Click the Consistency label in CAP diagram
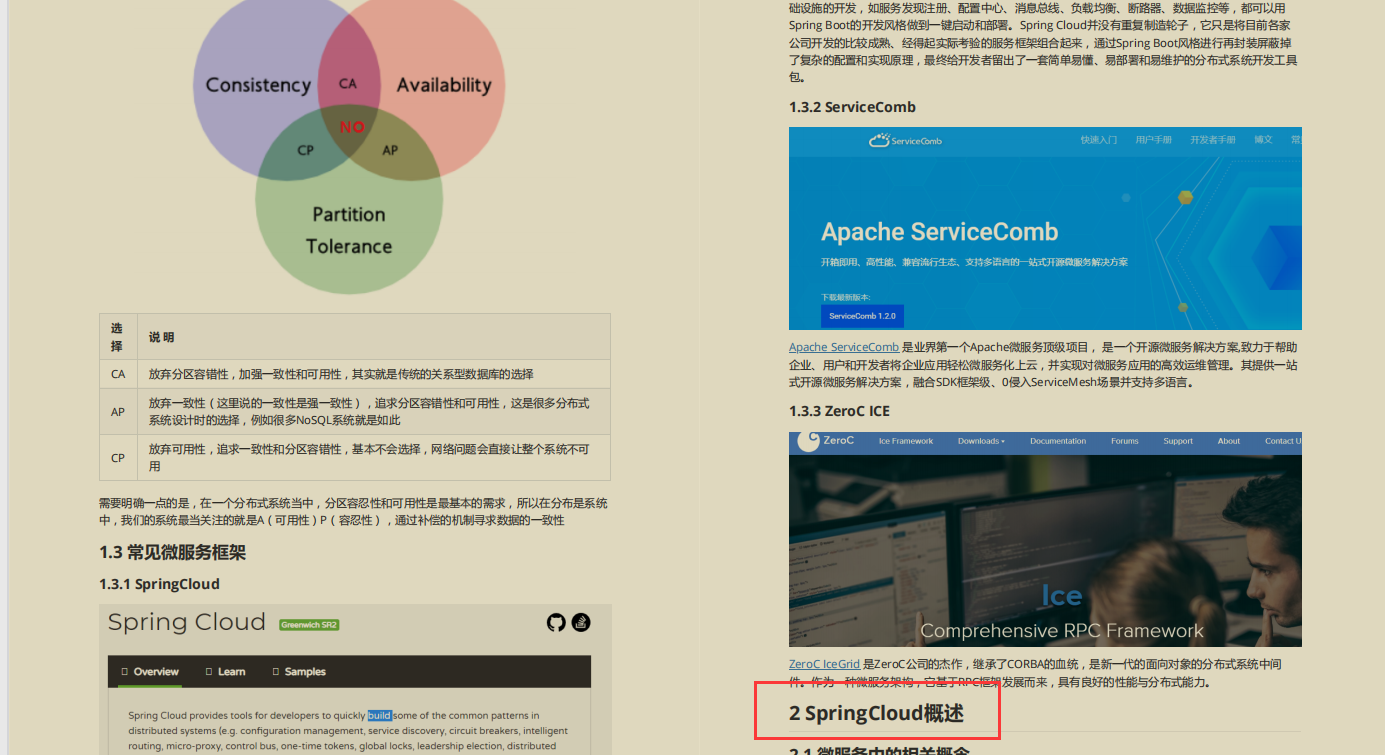 click(258, 85)
